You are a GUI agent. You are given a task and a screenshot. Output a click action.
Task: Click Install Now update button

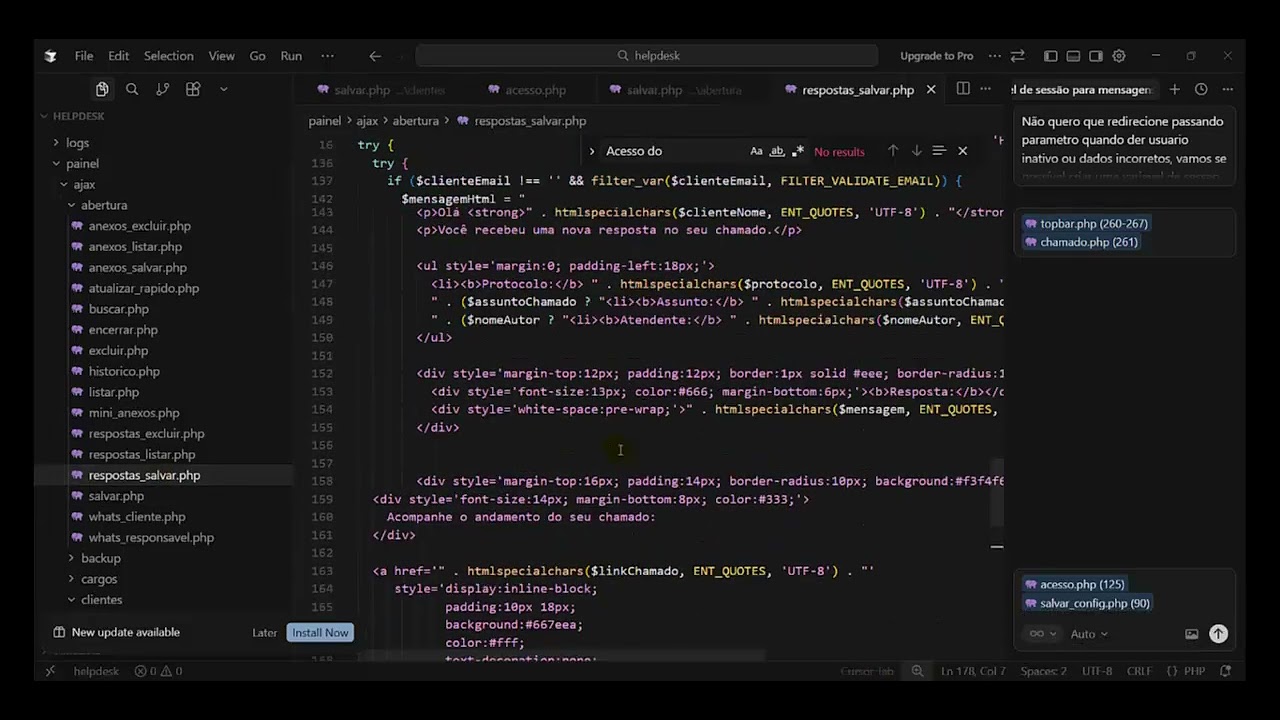pyautogui.click(x=320, y=632)
